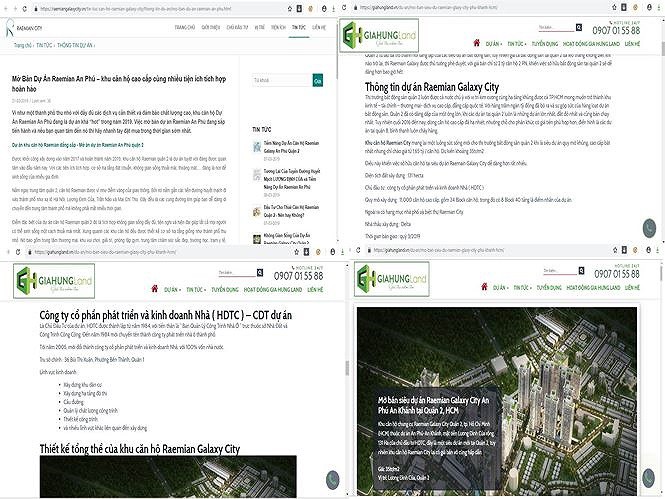Click the red home icon on the 'Thông tin dự án' page
The image size is (665, 499).
tap(477, 43)
